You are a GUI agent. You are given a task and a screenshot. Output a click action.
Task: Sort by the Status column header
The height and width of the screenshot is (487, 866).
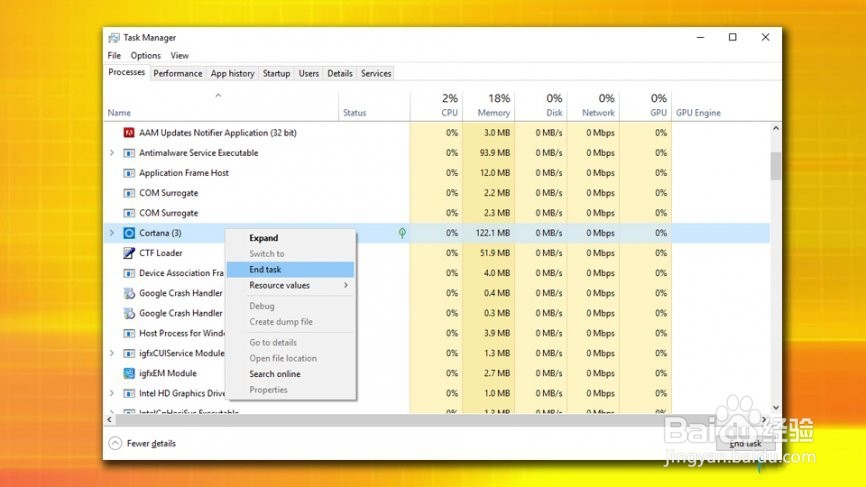tap(374, 106)
